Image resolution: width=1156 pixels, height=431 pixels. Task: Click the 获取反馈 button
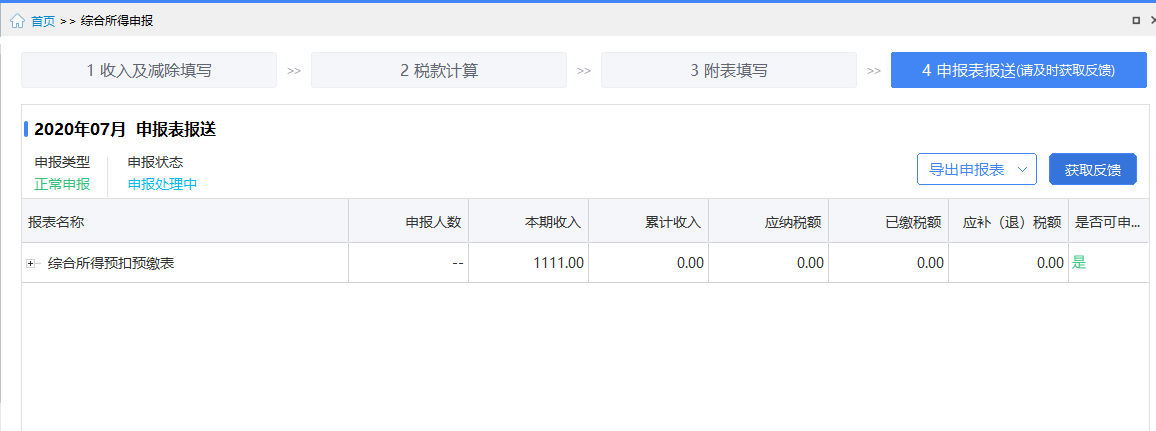pos(1093,169)
